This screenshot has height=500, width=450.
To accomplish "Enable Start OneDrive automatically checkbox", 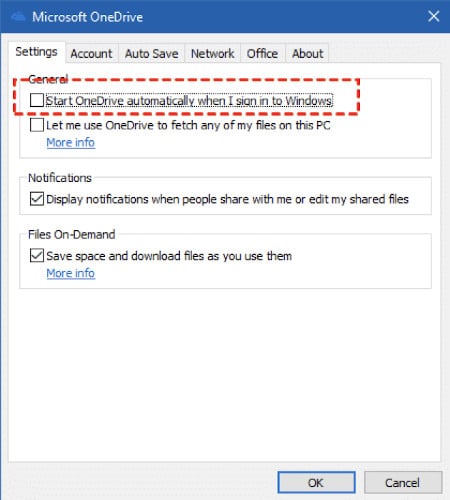I will [x=37, y=100].
